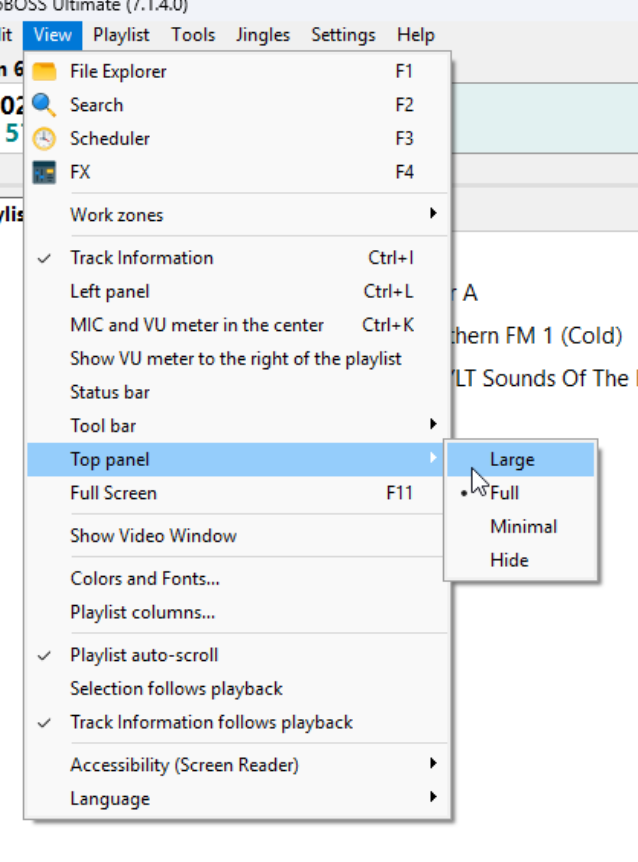
Task: Toggle Track Information checkmark
Action: pyautogui.click(x=237, y=258)
